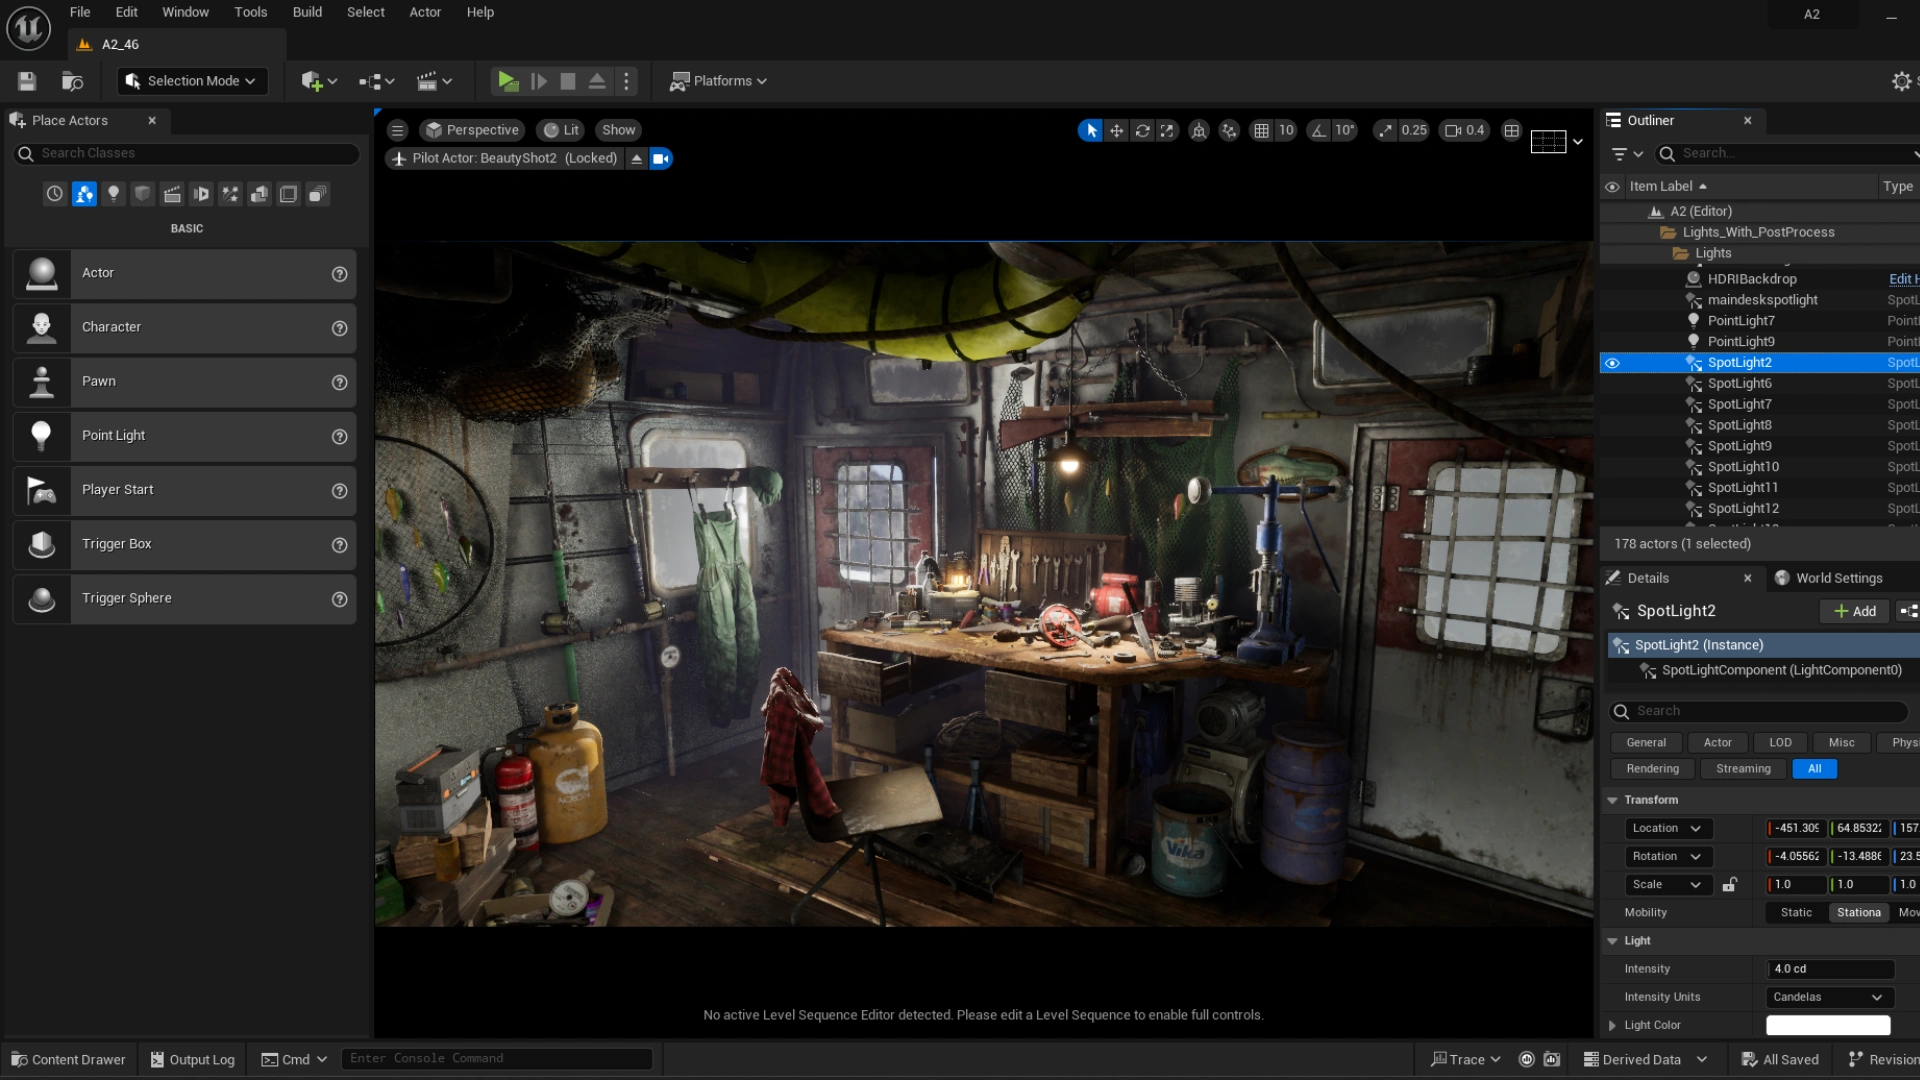
Task: Activate the Scale tool in the viewport
Action: tap(1168, 130)
